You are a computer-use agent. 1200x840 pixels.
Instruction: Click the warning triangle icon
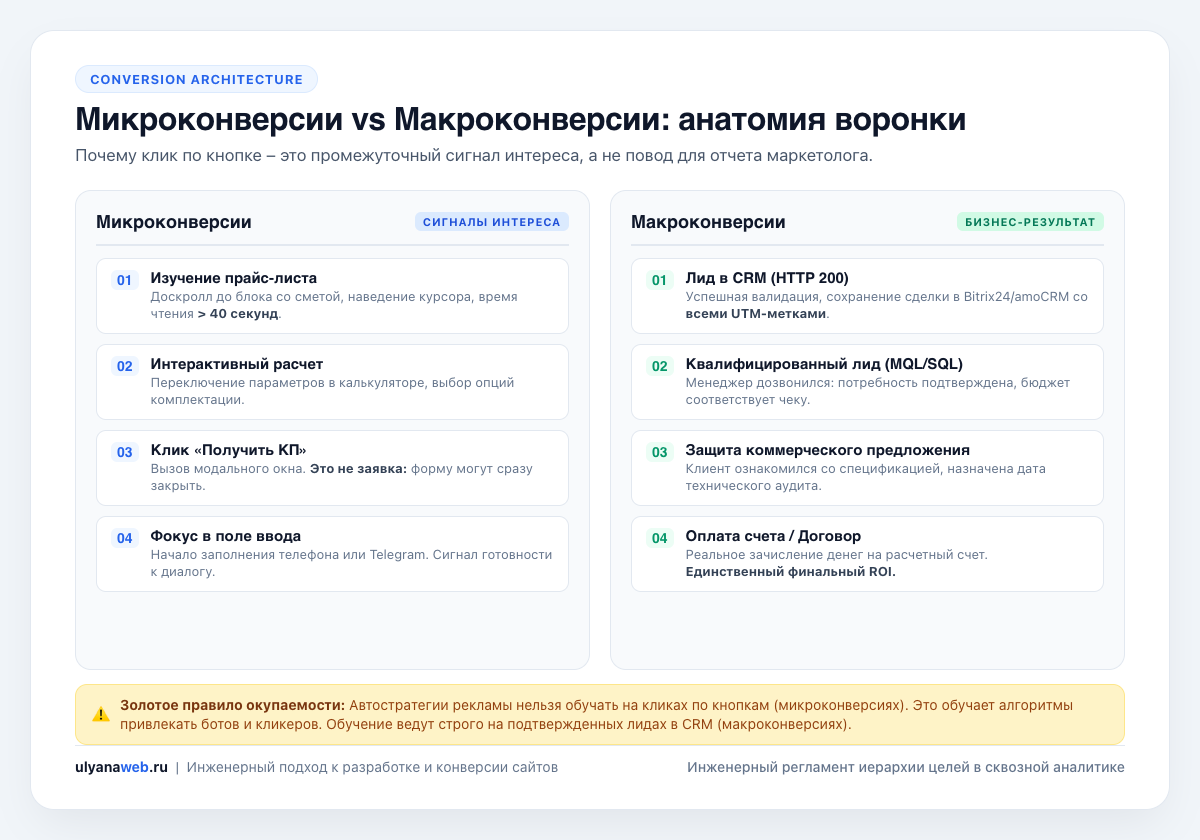click(101, 714)
